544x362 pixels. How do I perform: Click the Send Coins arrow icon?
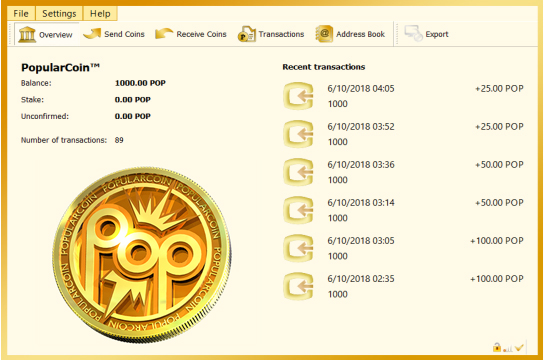(92, 34)
